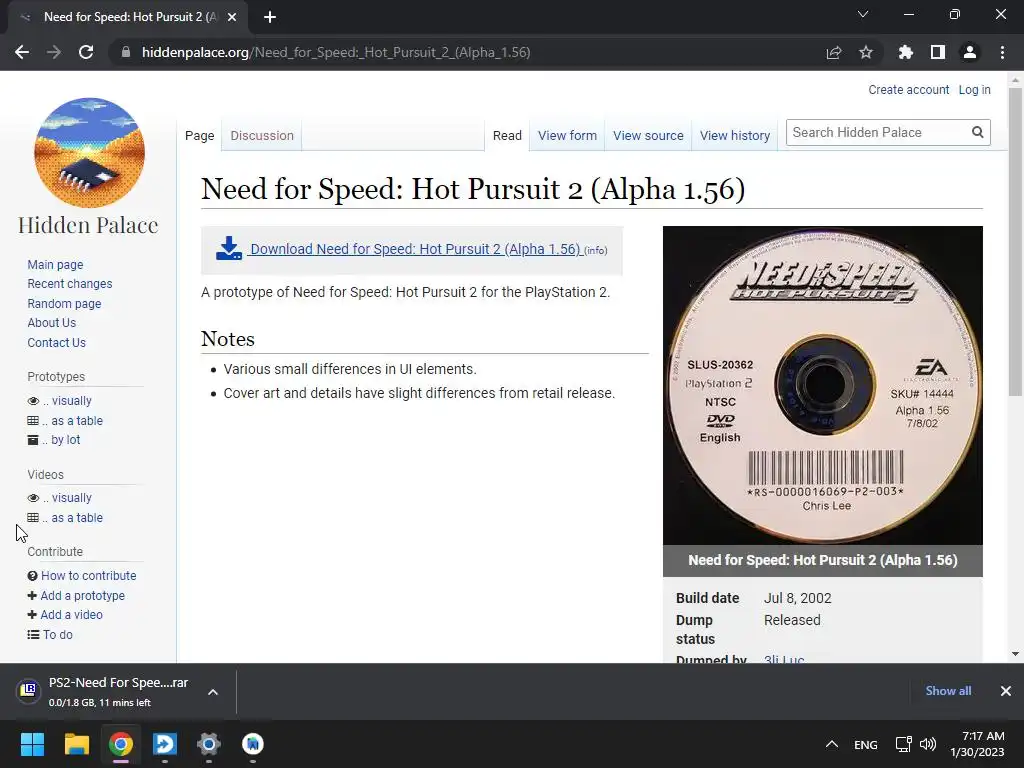
Task: Click the scrollbar down arrow
Action: pyautogui.click(x=1015, y=654)
